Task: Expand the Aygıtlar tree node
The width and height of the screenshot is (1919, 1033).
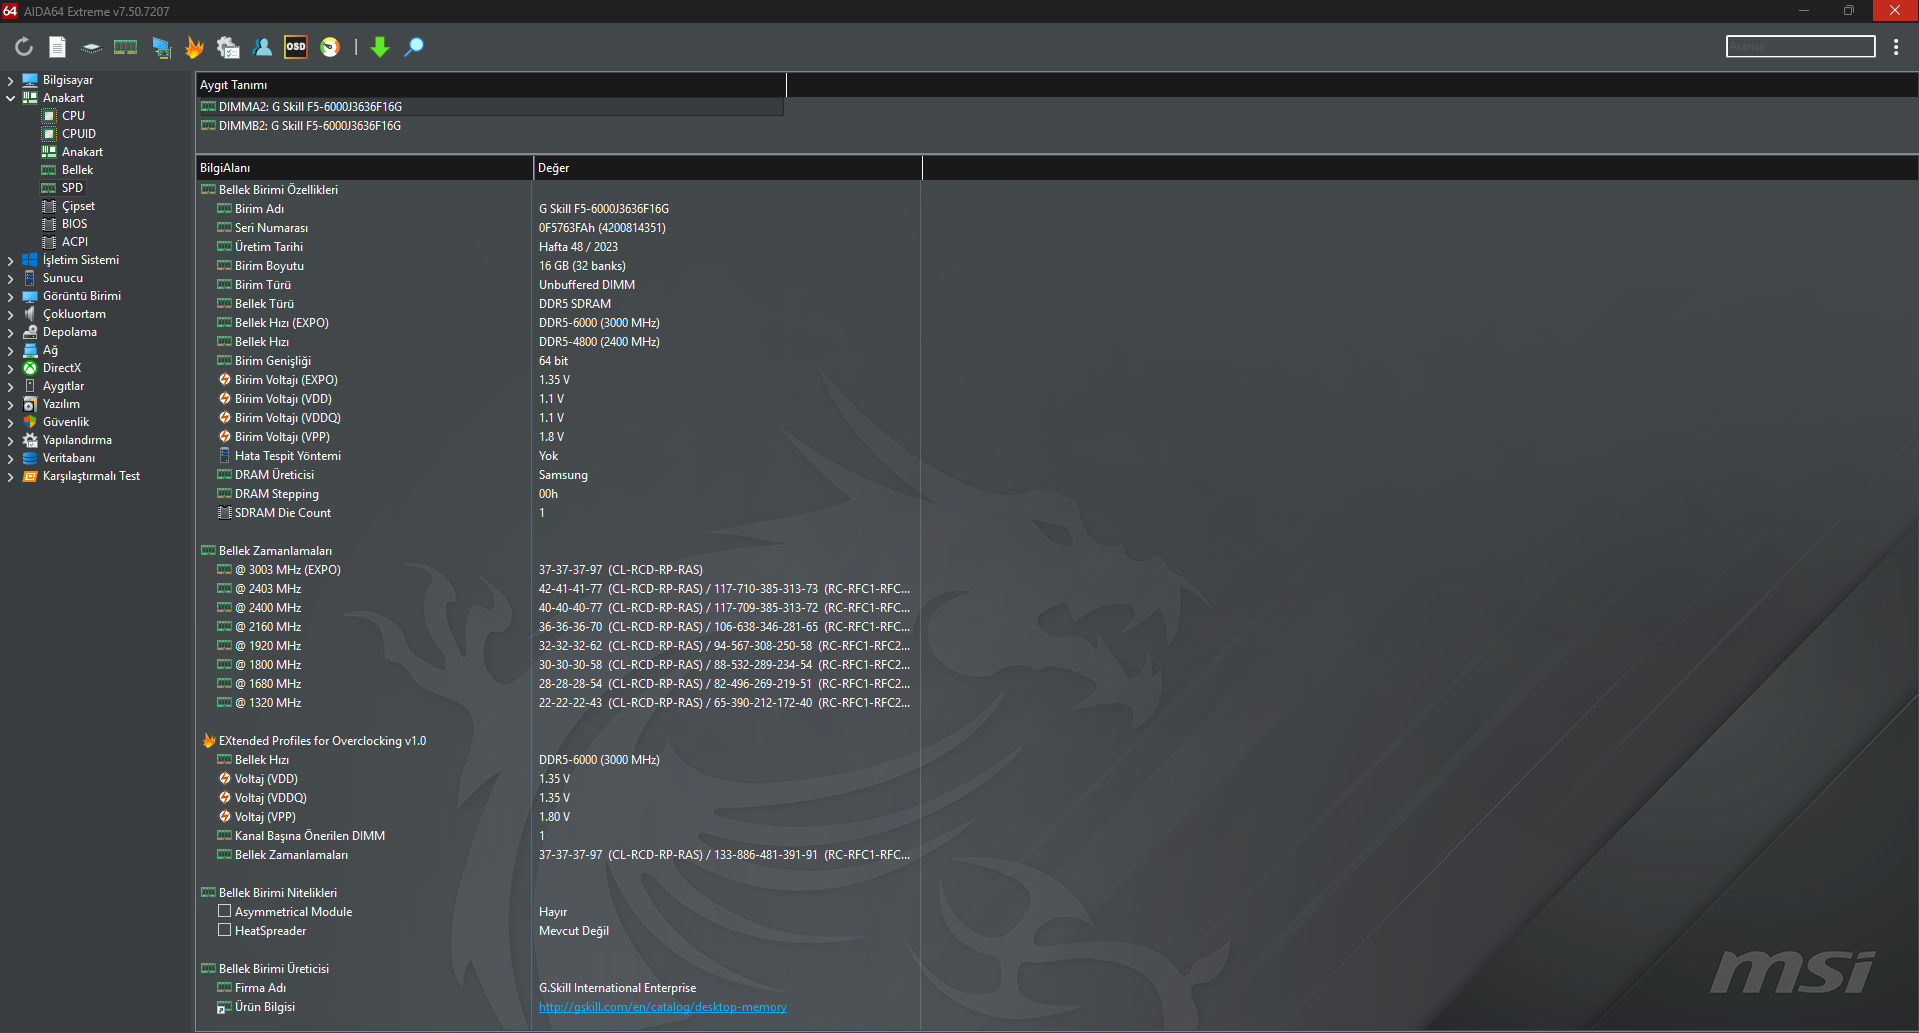Action: (11, 386)
